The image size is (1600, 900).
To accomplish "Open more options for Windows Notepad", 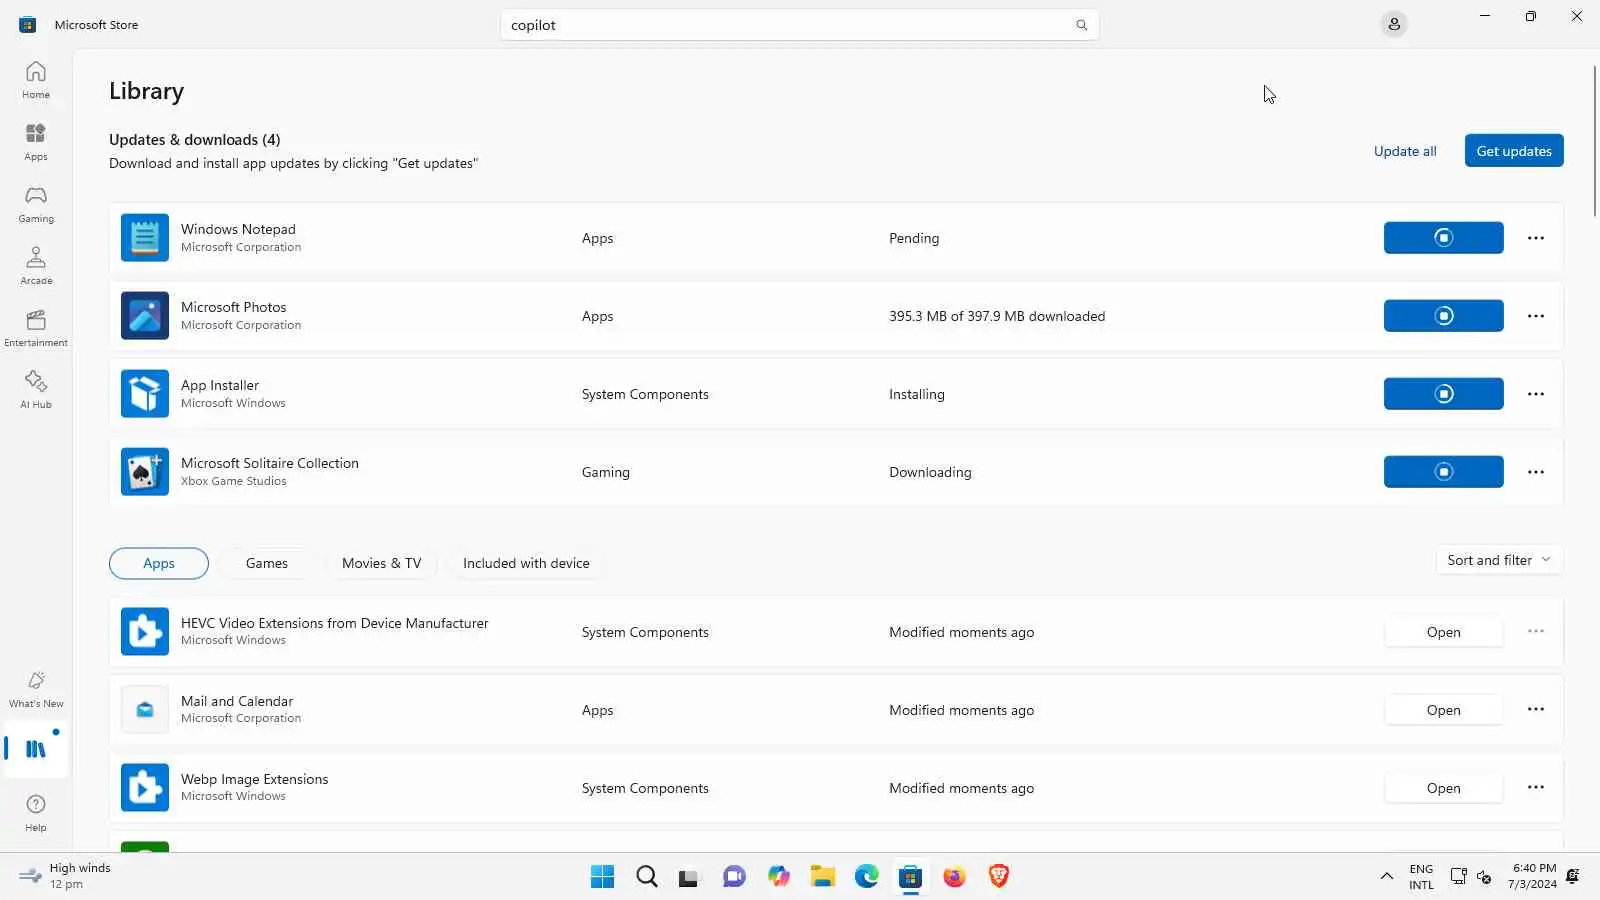I will [1536, 238].
